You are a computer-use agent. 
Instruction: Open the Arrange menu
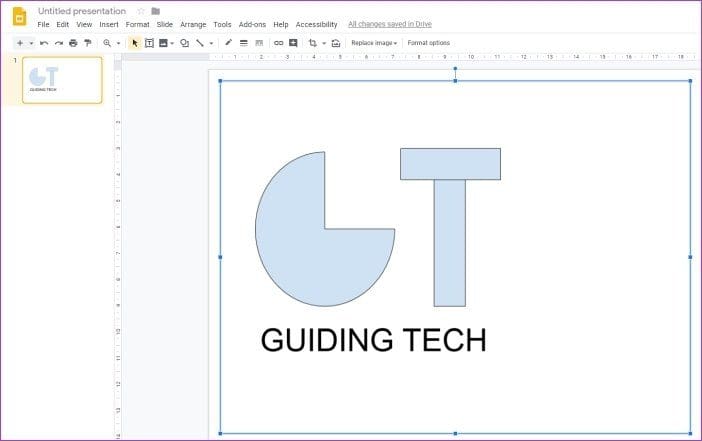click(x=193, y=25)
